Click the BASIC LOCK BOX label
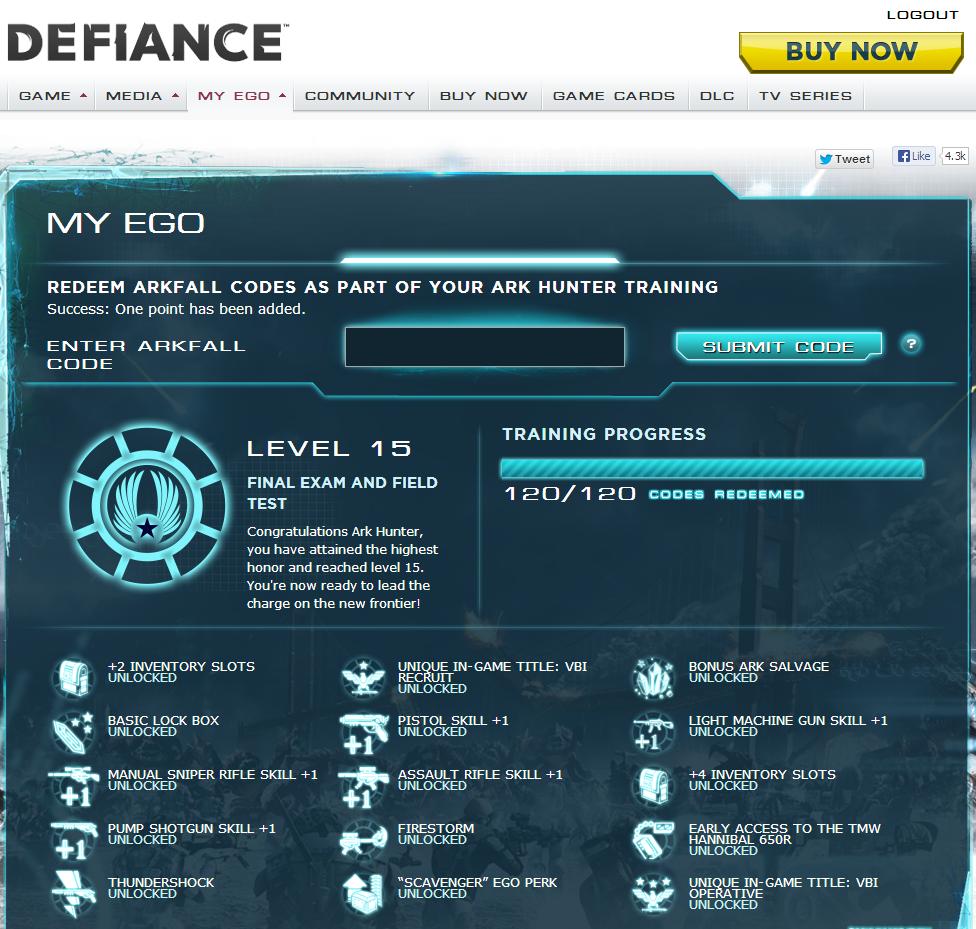The height and width of the screenshot is (929, 976). [163, 720]
